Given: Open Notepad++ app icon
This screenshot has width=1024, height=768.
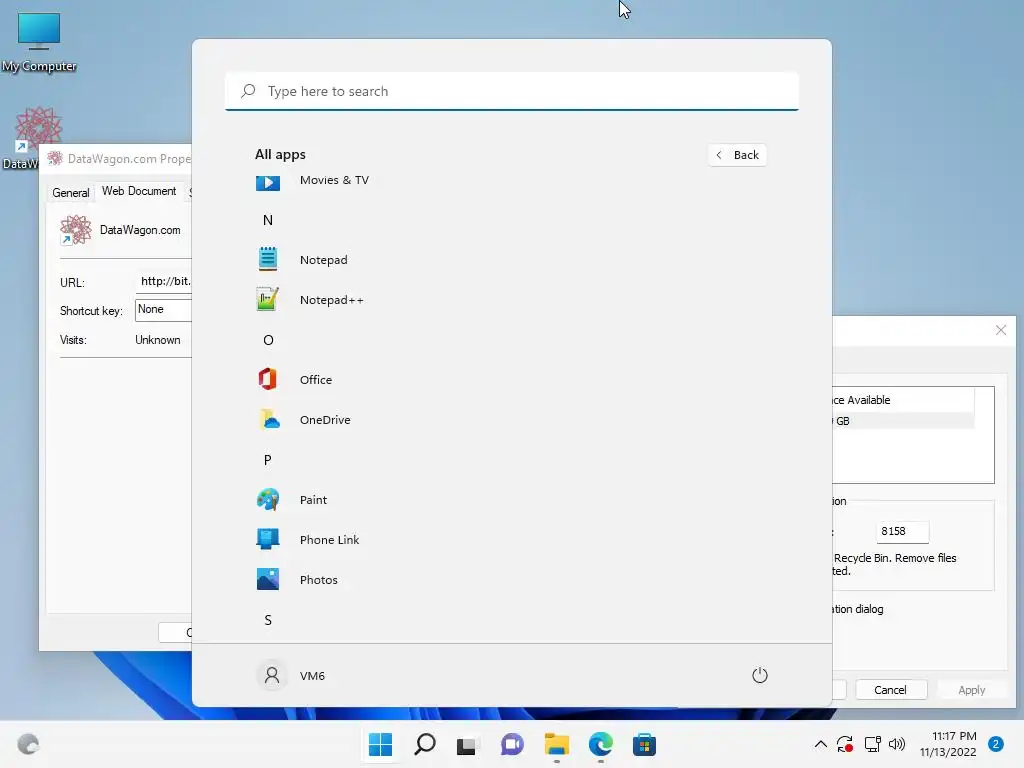Looking at the screenshot, I should point(268,299).
